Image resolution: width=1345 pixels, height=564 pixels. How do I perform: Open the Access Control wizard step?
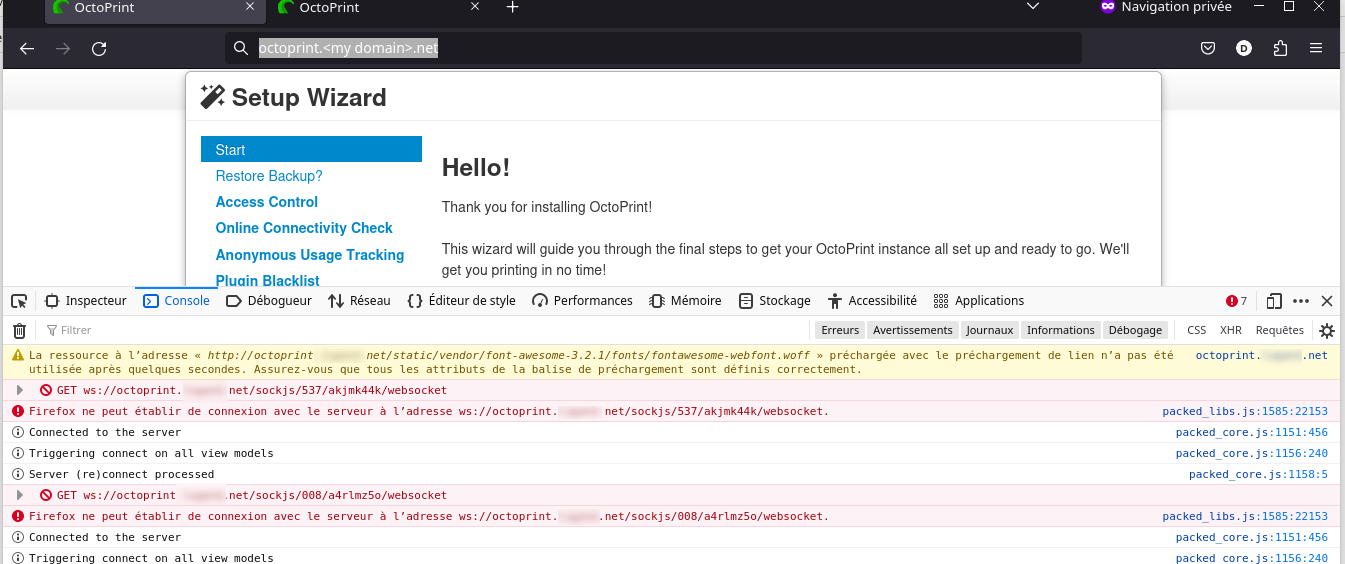coord(266,202)
